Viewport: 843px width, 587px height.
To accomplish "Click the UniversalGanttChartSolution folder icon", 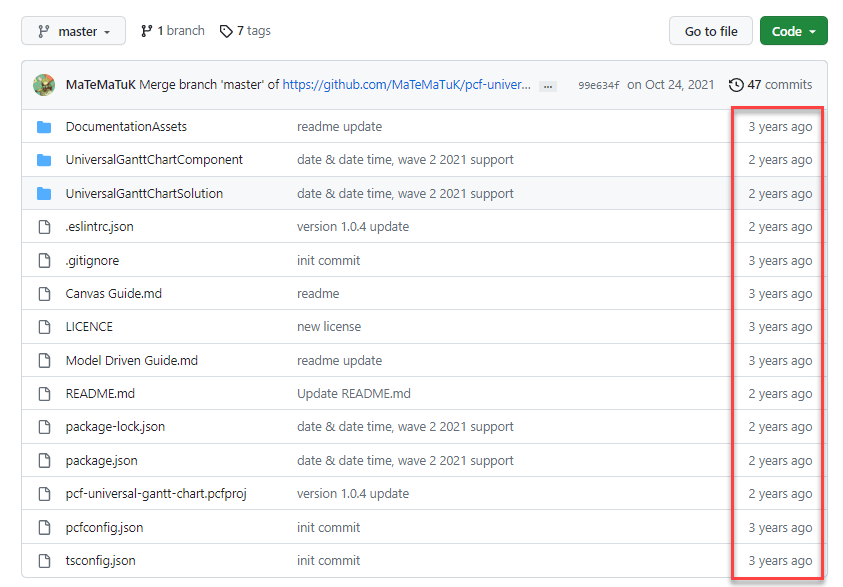I will point(44,194).
